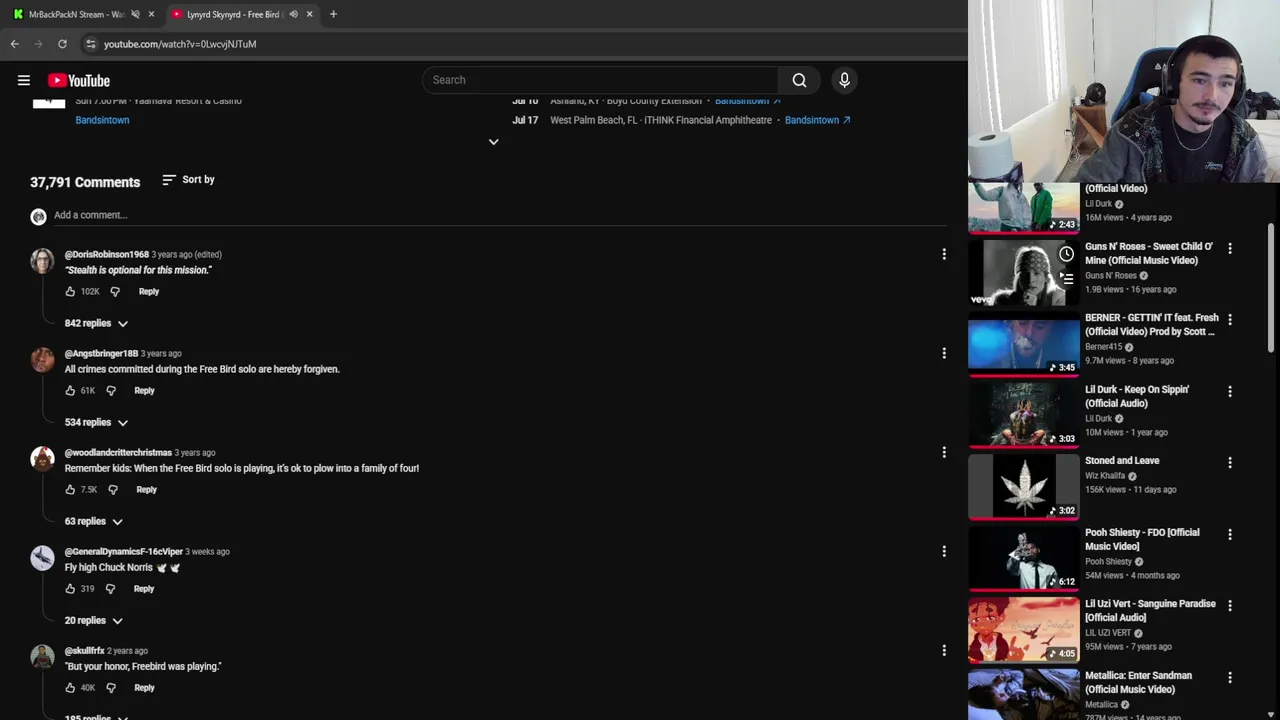Open options for Pooh Shiesty FDO video
Viewport: 1280px width, 720px height.
point(1230,534)
